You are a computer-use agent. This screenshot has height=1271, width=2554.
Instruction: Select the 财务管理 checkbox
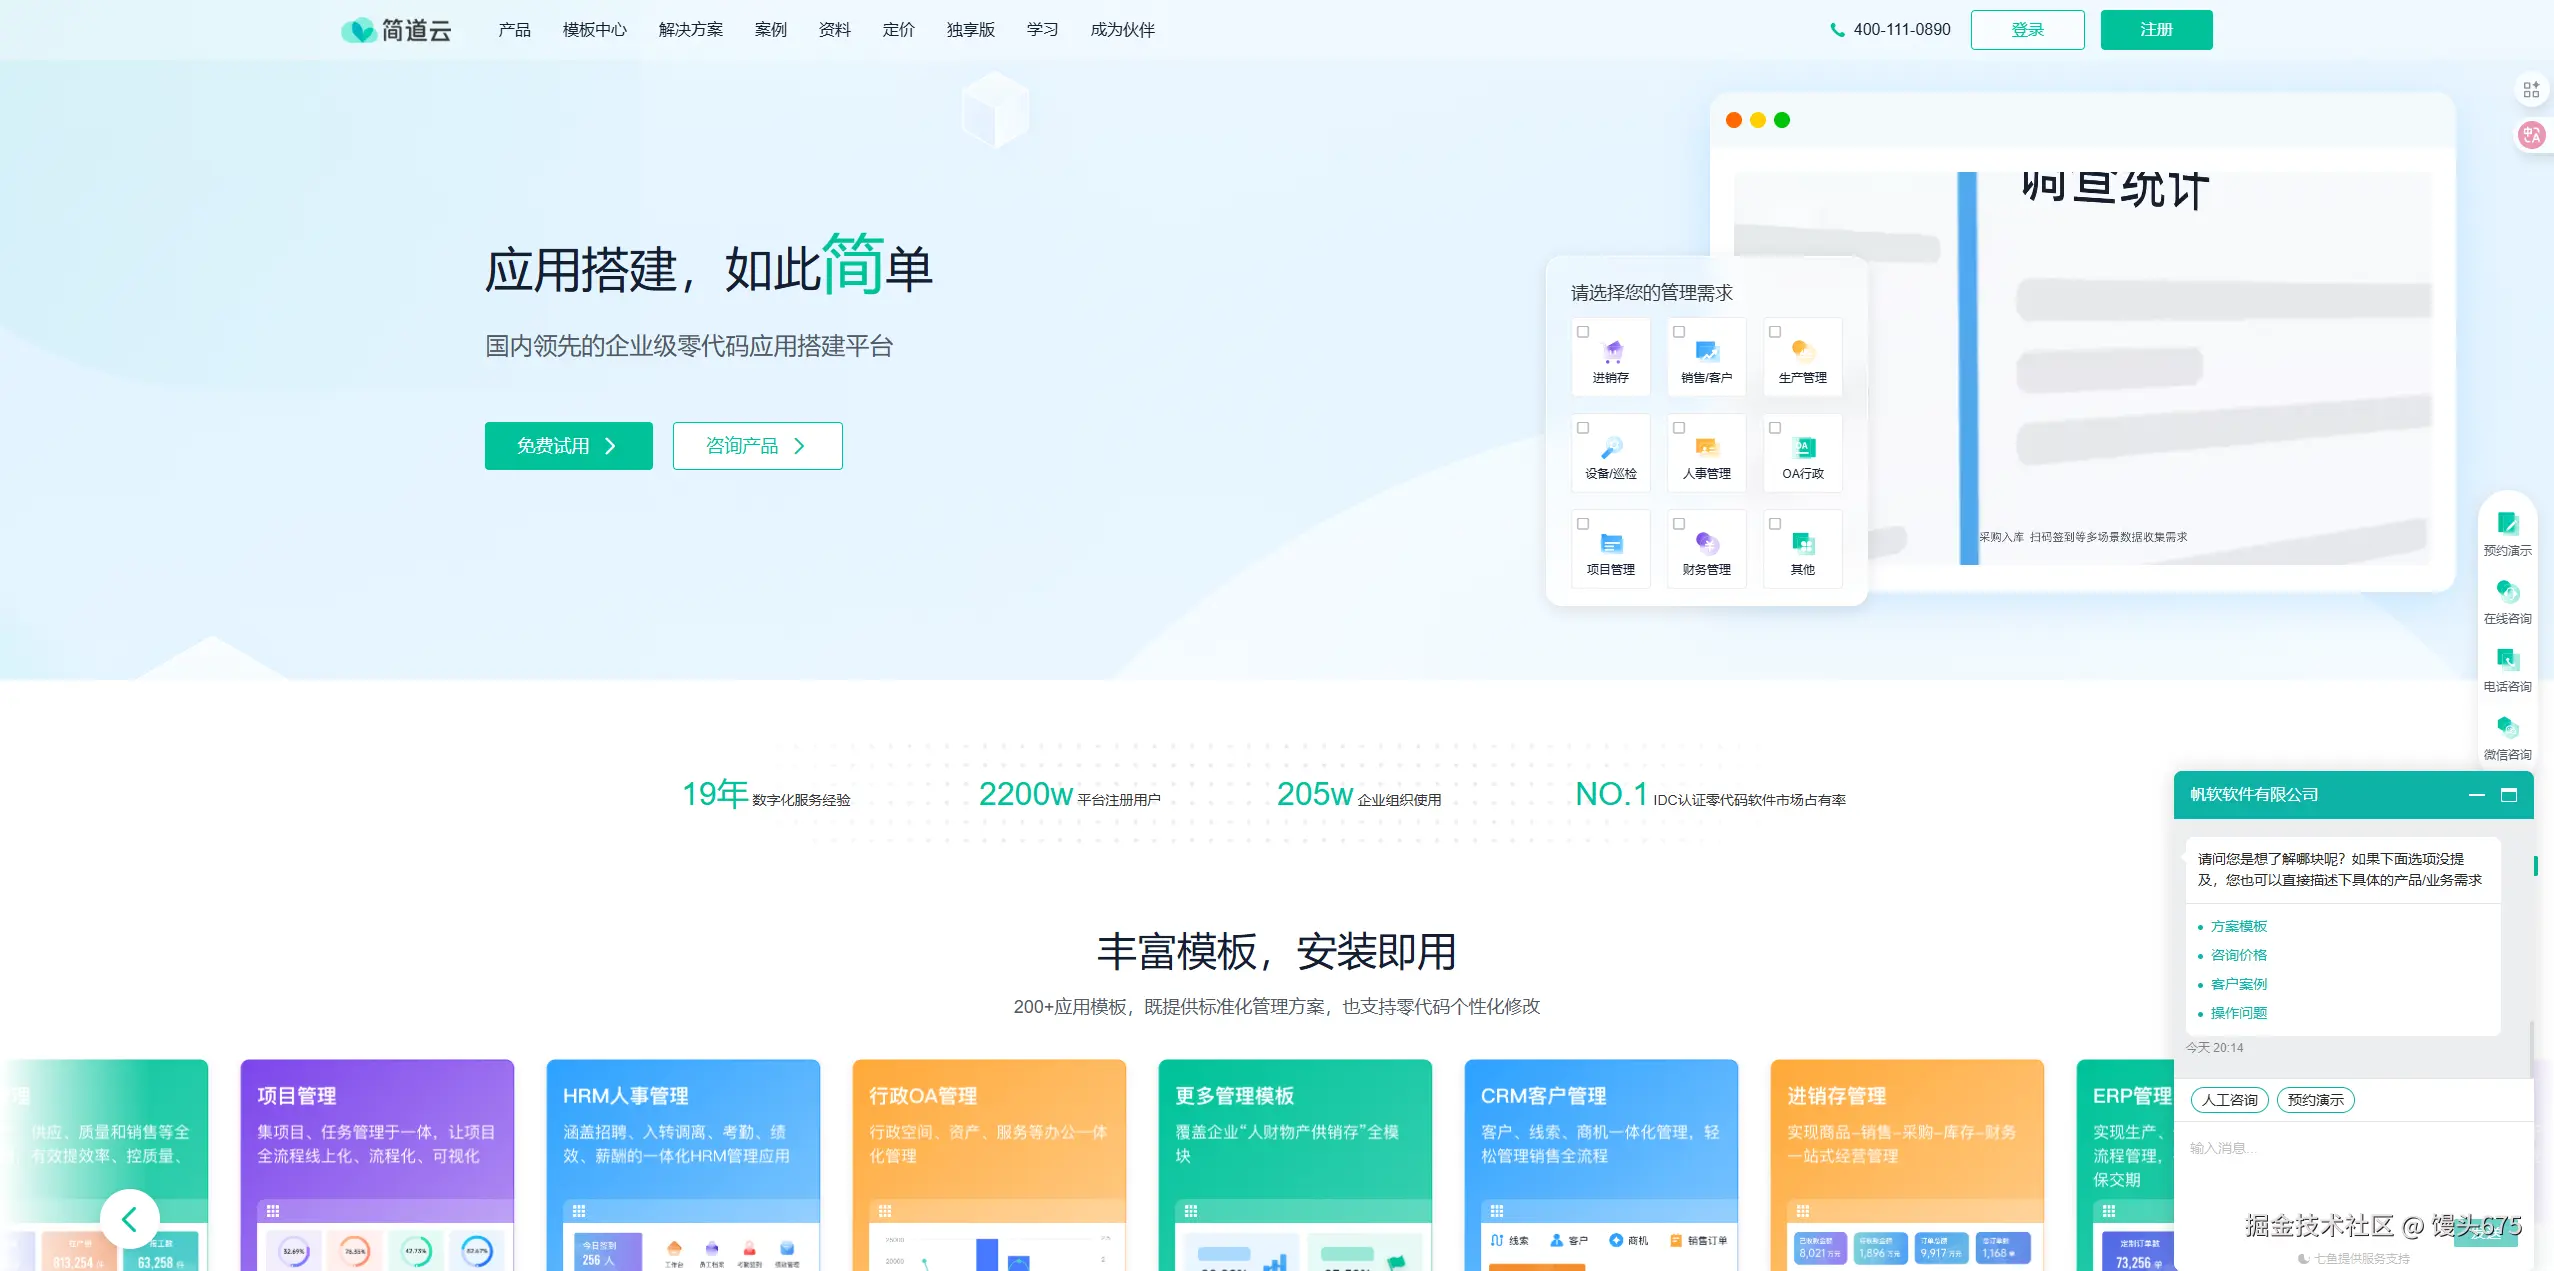[x=1679, y=524]
